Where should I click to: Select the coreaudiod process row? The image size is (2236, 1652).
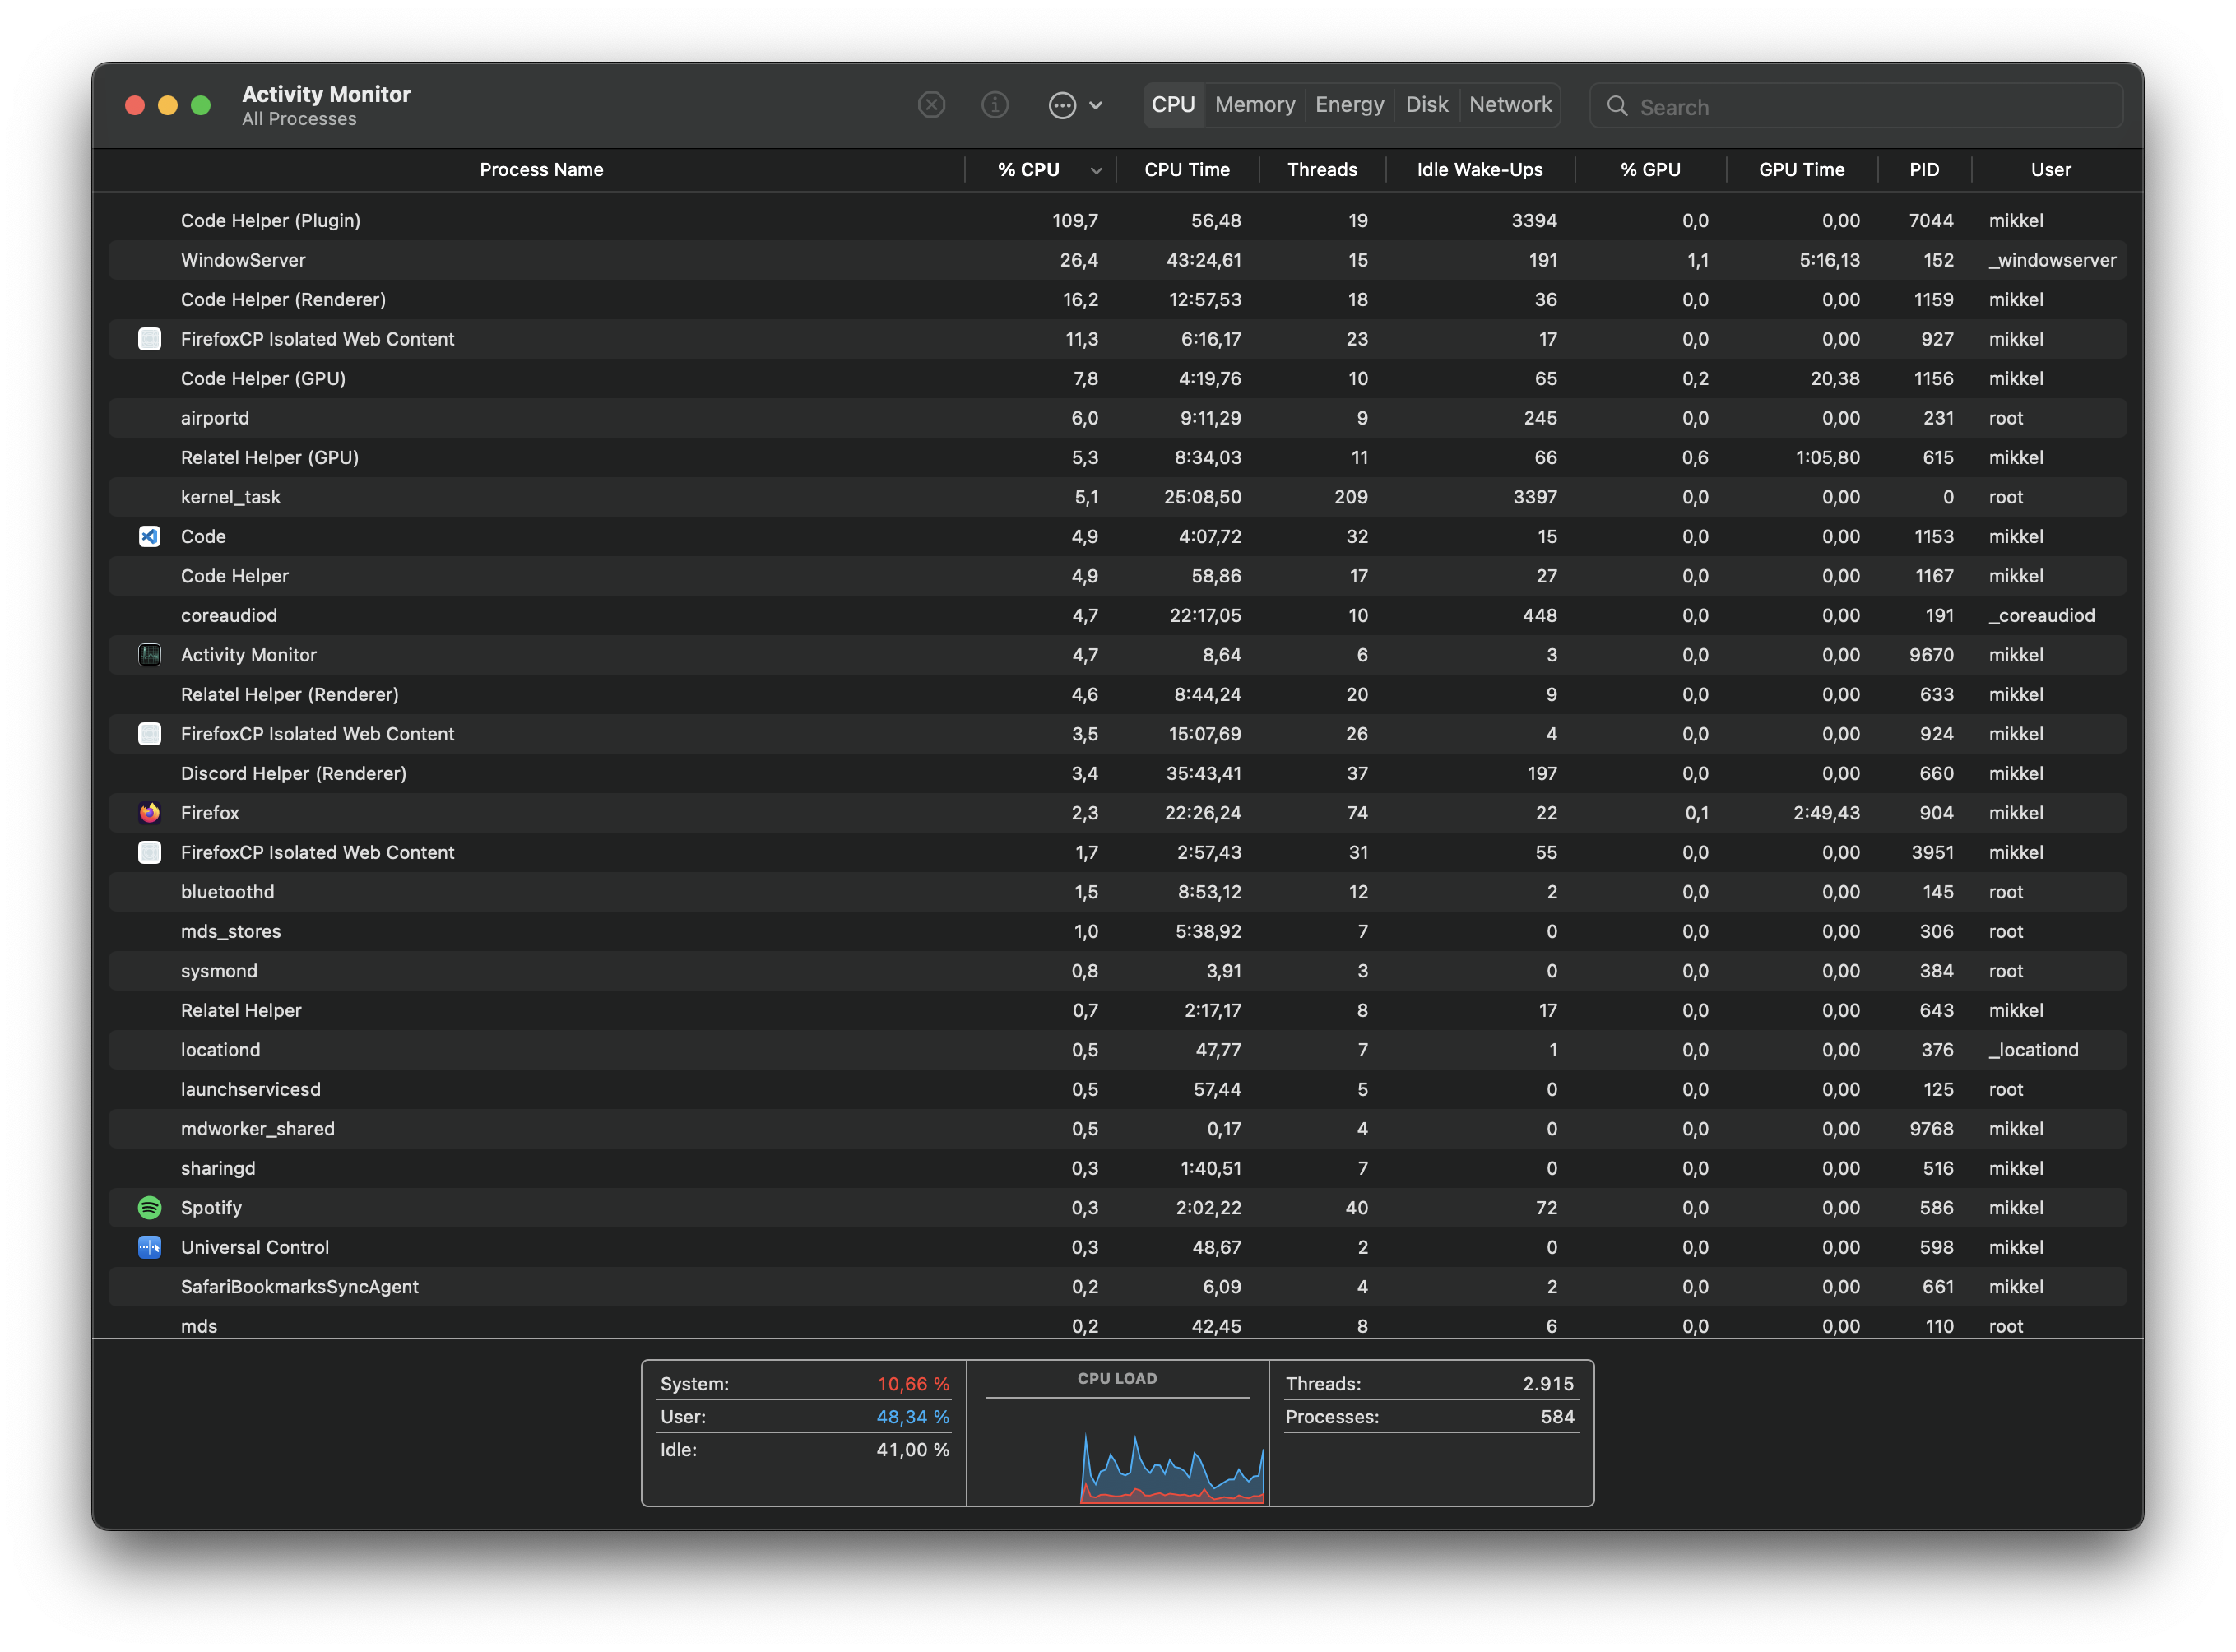click(1117, 616)
